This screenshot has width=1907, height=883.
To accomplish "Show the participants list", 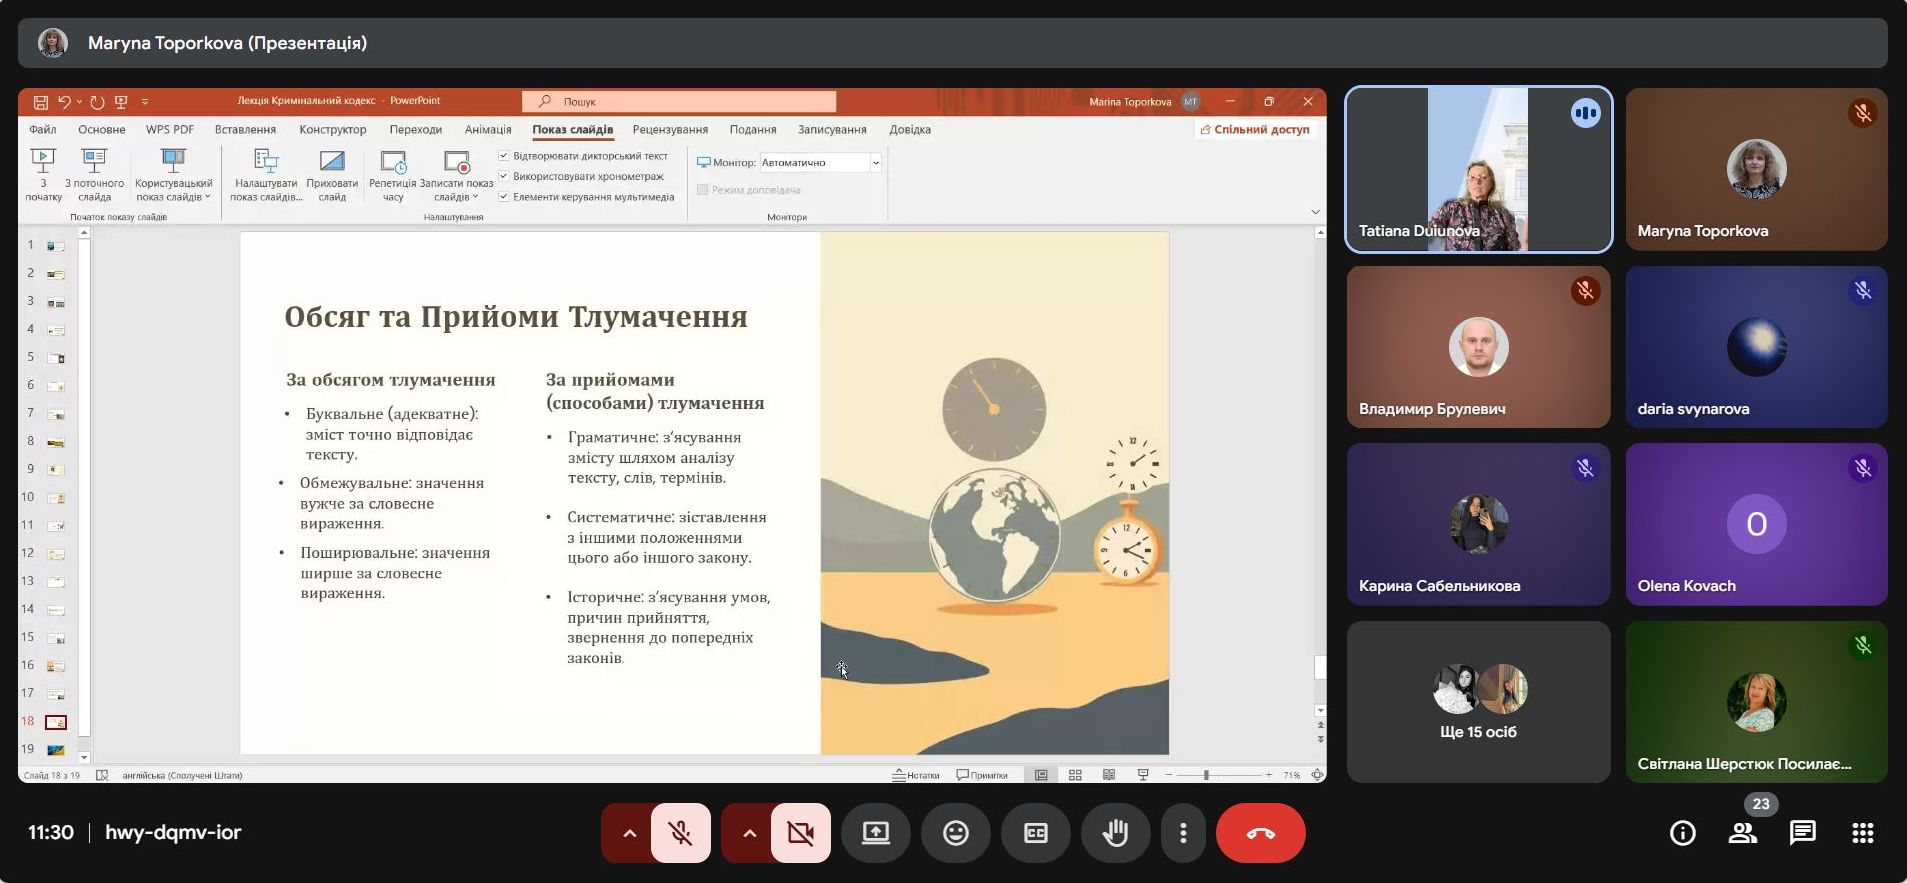I will click(x=1743, y=833).
